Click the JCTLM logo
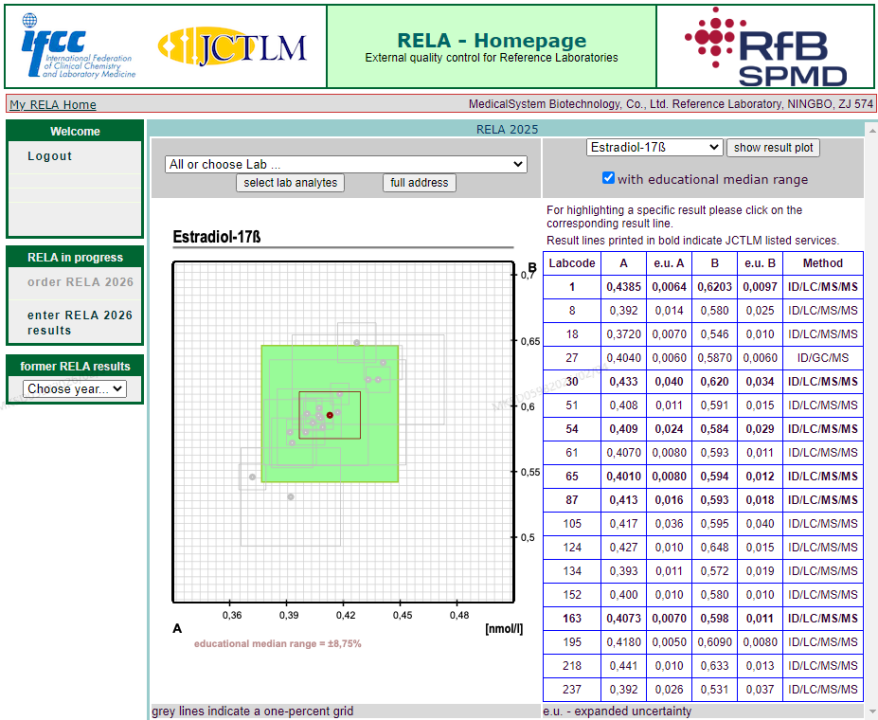This screenshot has height=720, width=878. [232, 47]
